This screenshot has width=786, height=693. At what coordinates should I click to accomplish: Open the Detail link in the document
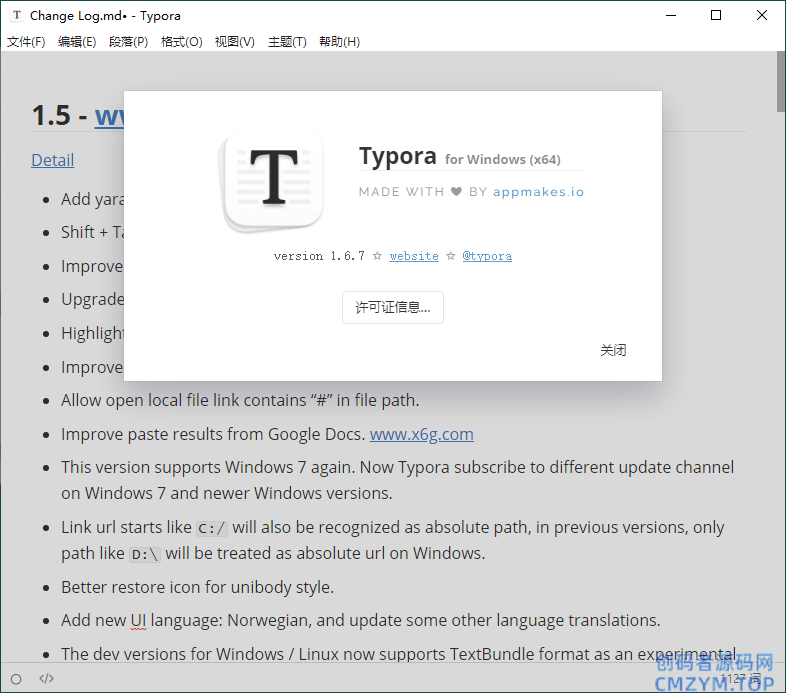coord(52,160)
